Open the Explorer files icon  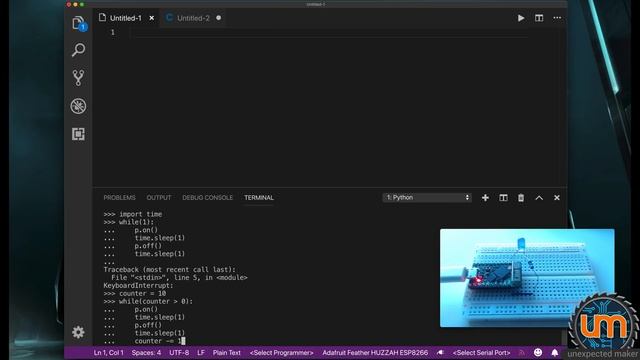(78, 23)
